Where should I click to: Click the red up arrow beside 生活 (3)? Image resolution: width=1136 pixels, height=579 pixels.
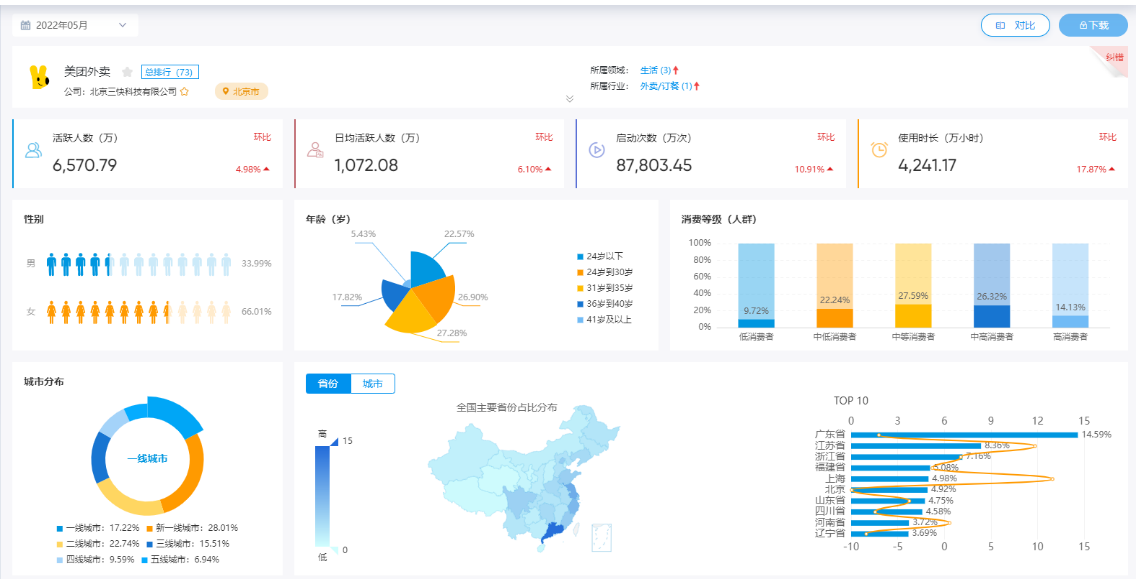(676, 70)
